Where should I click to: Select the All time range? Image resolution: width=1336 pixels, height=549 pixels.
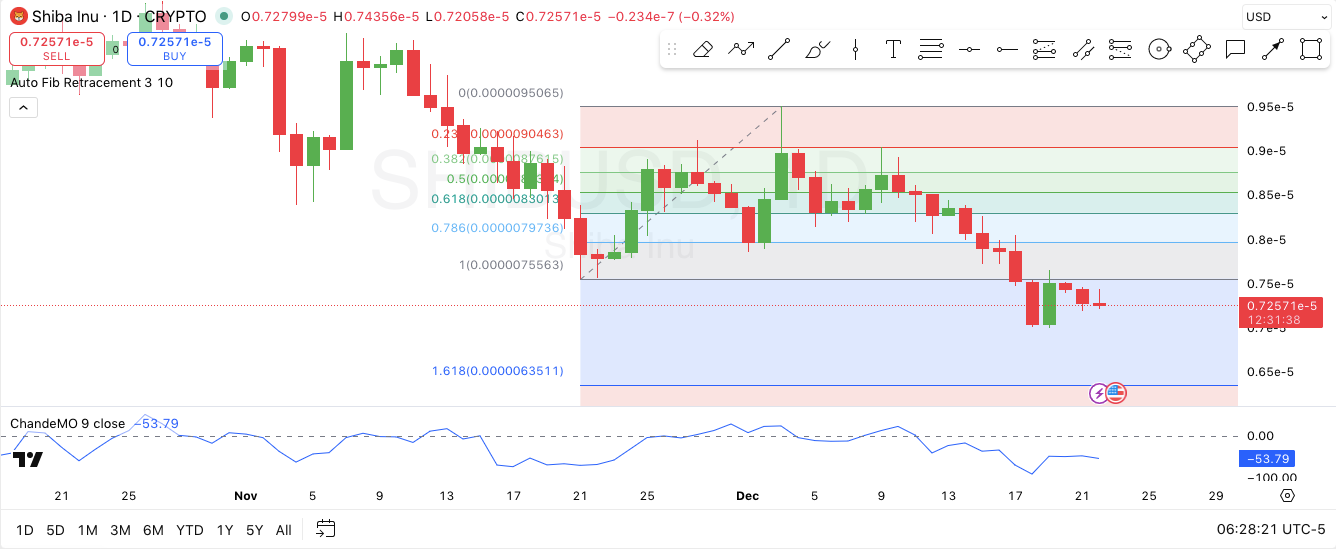click(284, 530)
